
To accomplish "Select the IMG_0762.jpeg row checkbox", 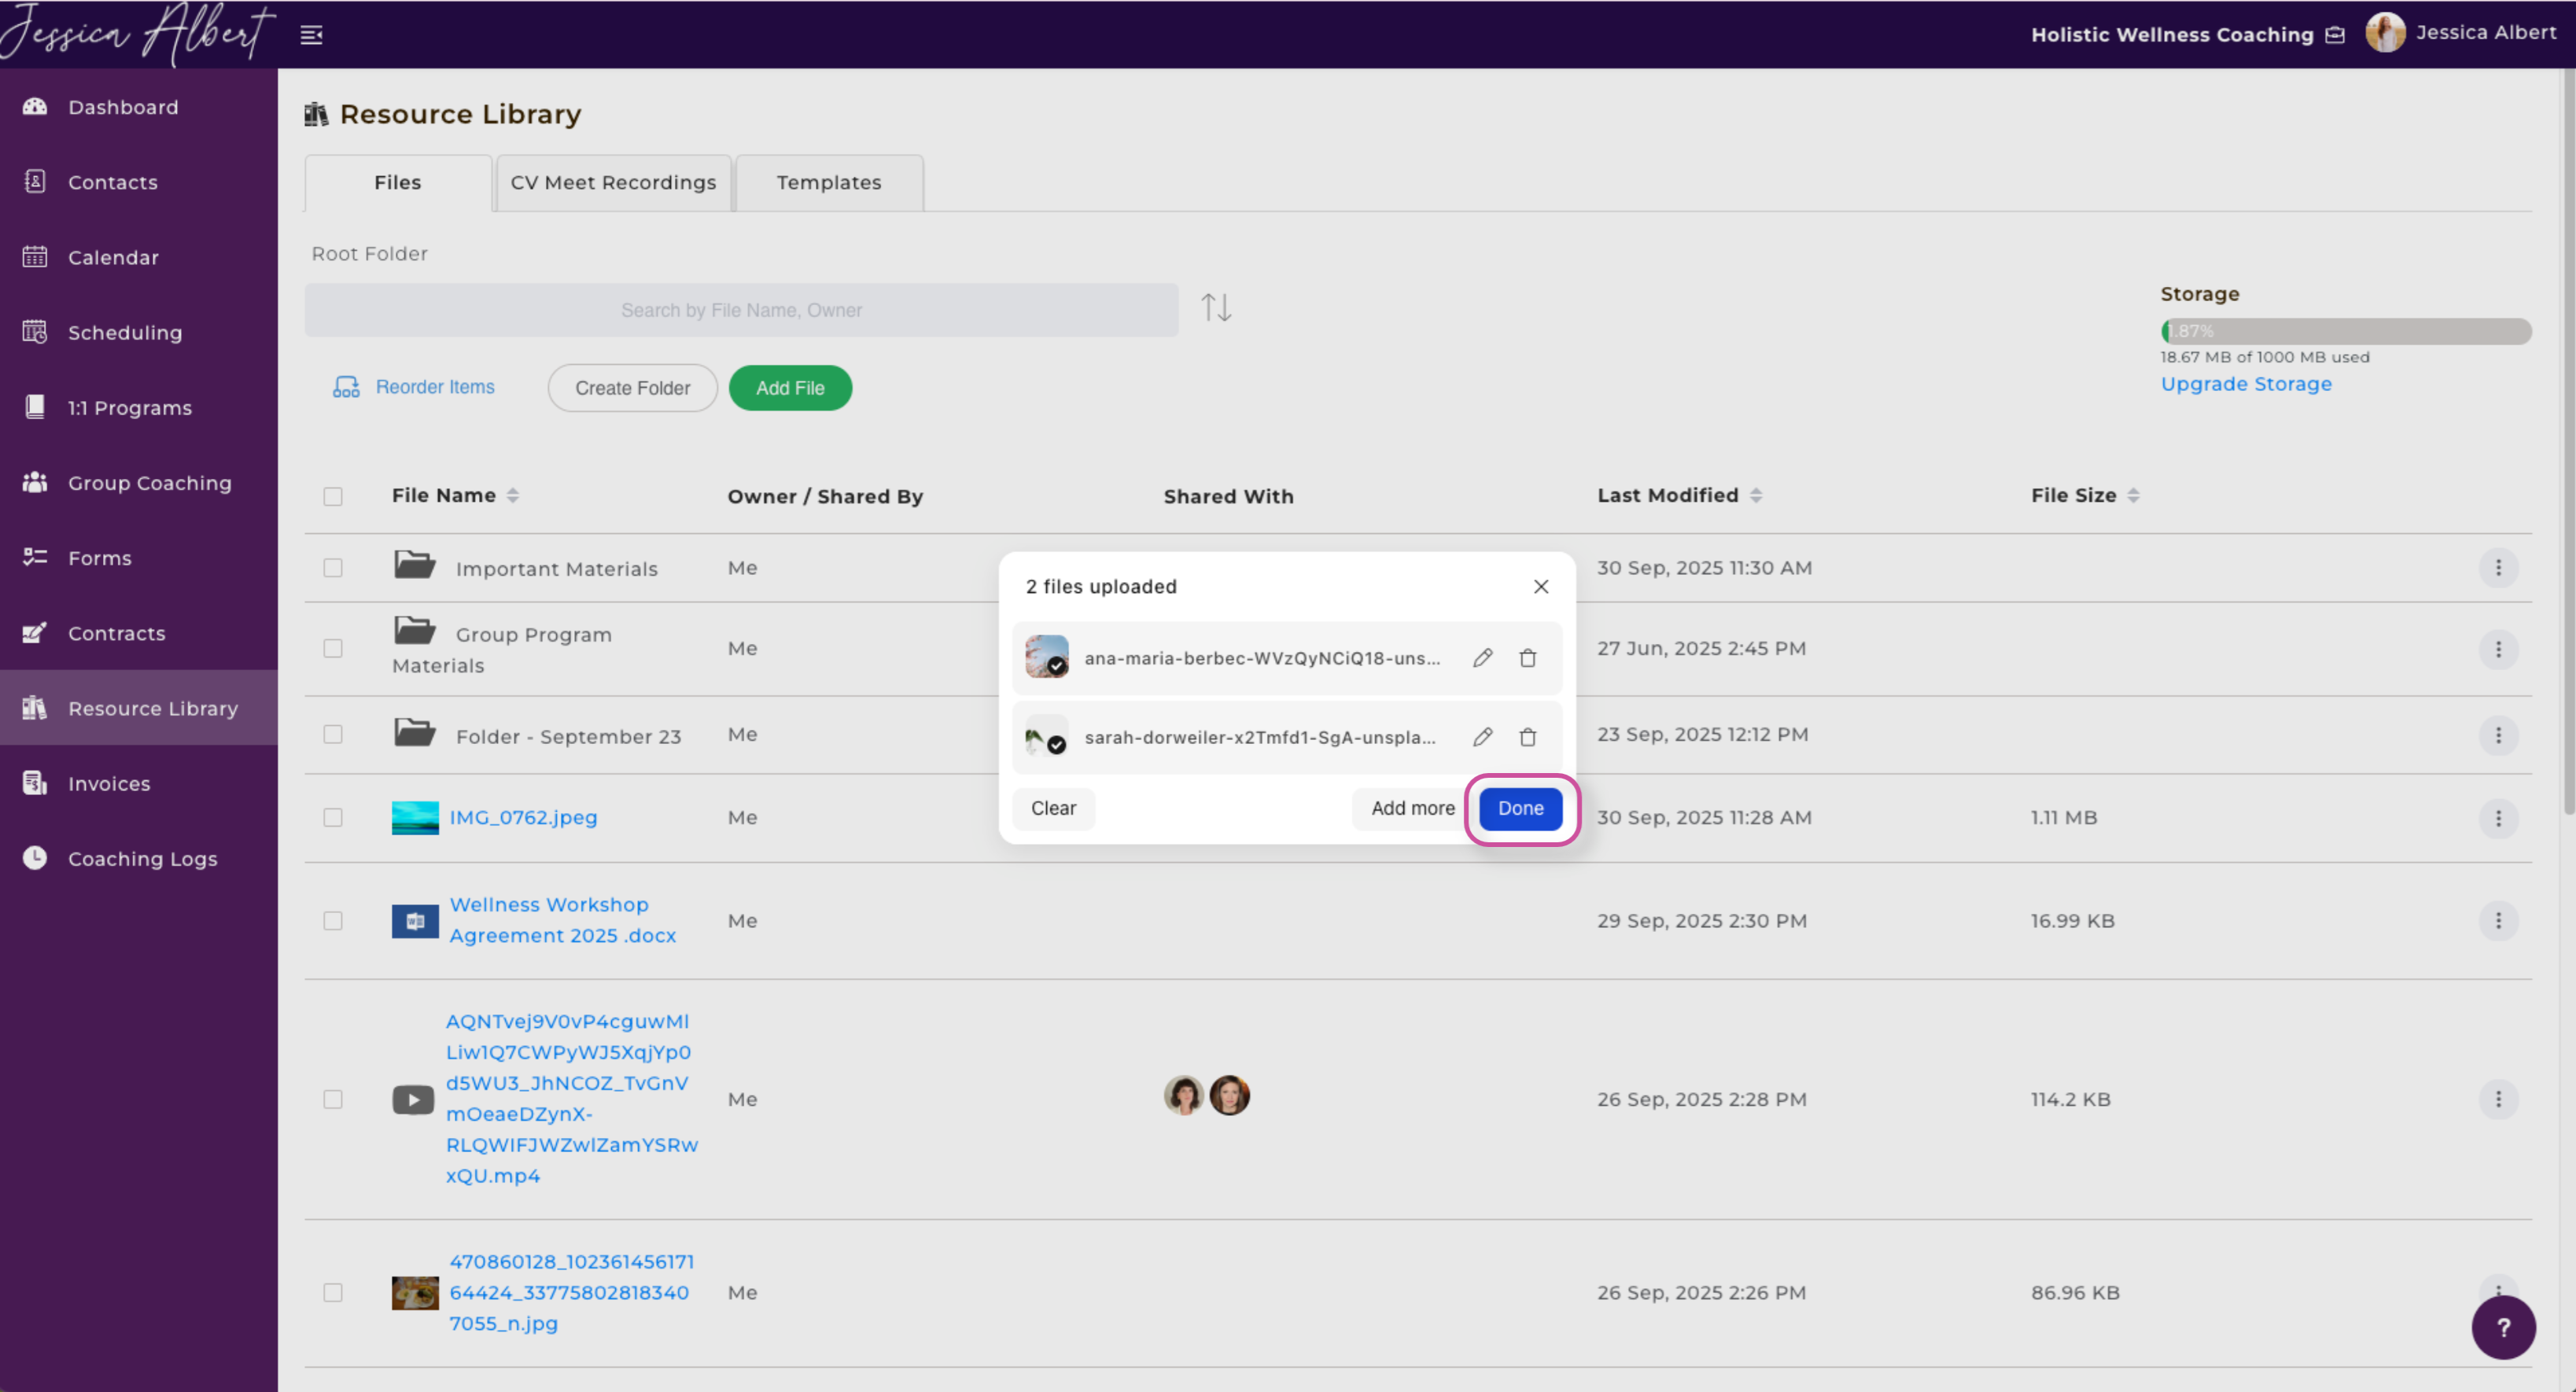I will click(333, 817).
